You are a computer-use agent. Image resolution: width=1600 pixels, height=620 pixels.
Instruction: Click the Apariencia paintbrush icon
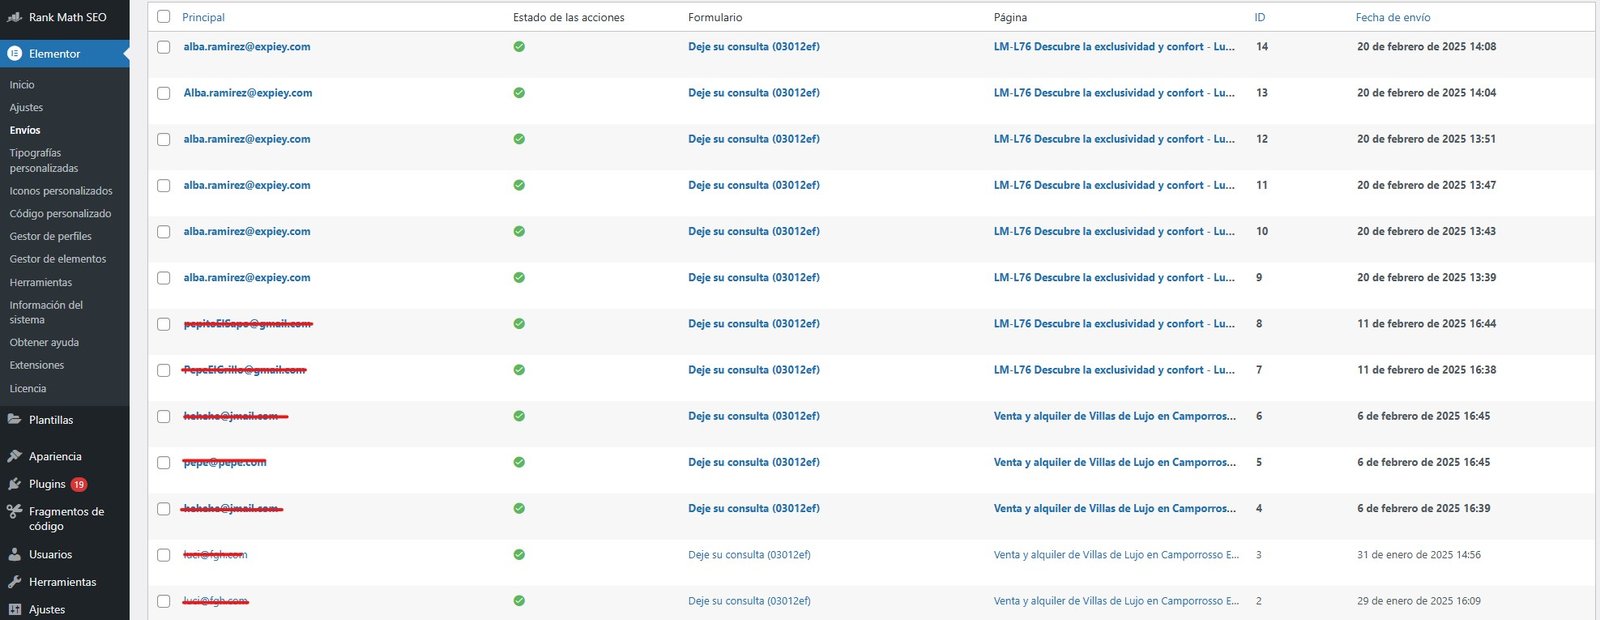pyautogui.click(x=14, y=456)
